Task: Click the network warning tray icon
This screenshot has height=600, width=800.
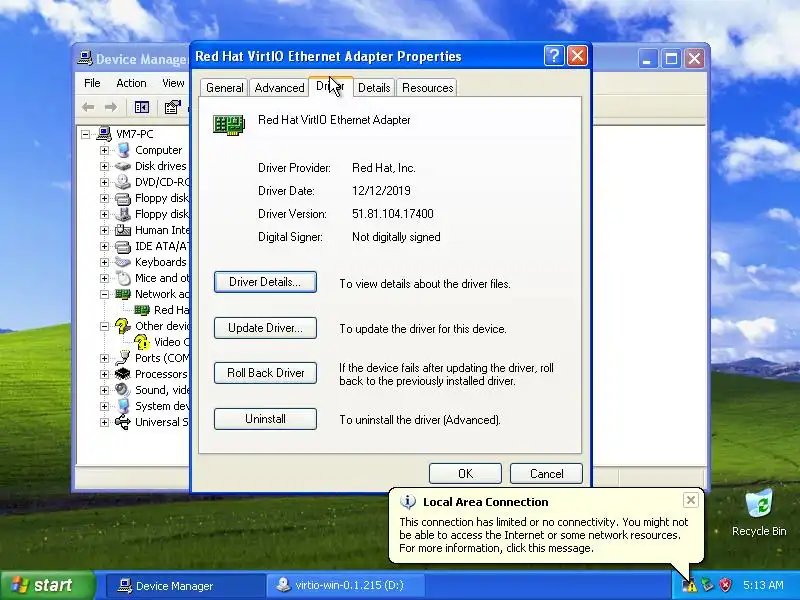Action: click(x=690, y=585)
